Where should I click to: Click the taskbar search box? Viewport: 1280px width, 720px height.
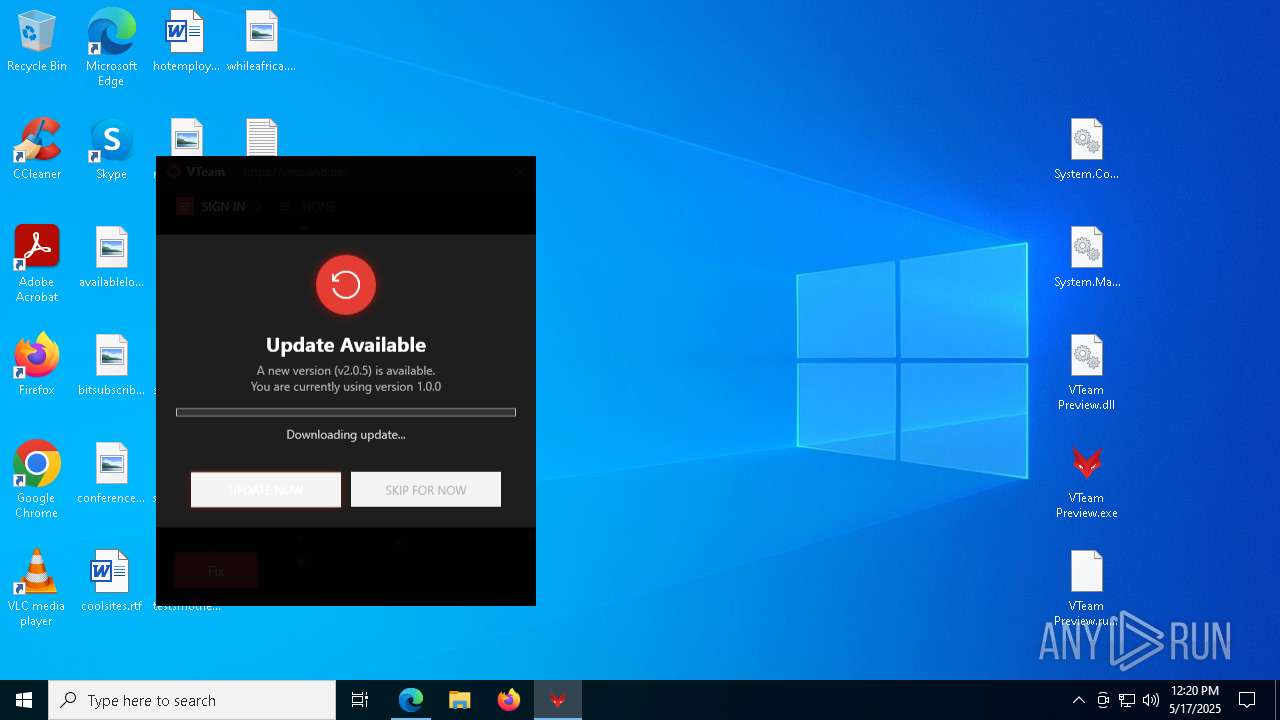(x=192, y=700)
